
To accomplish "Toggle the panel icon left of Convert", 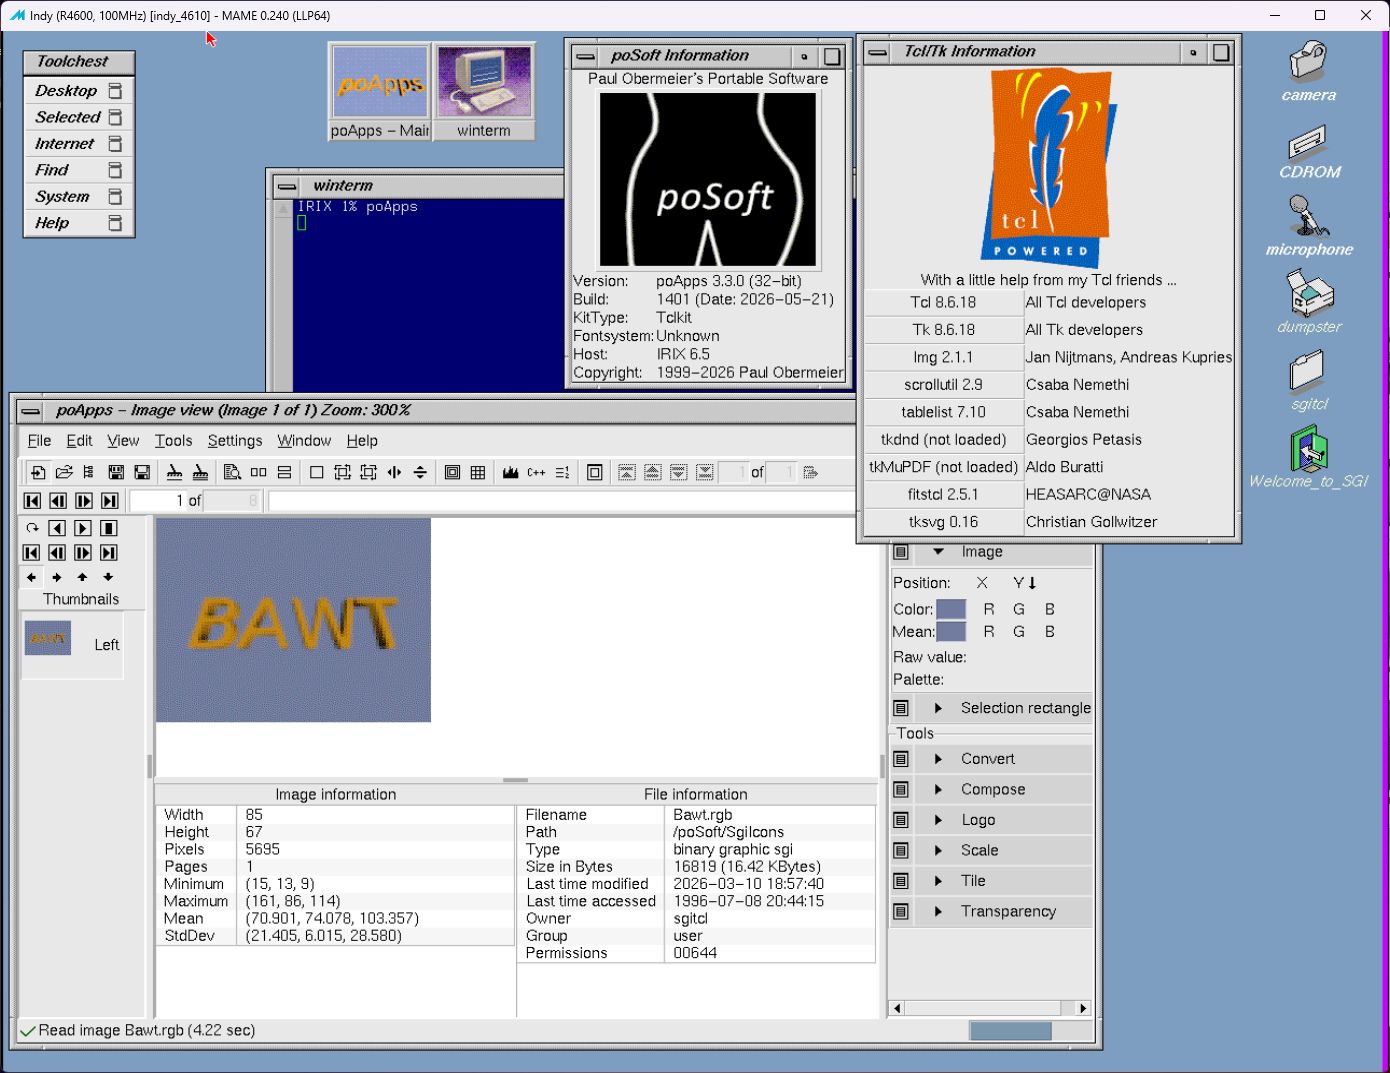I will tap(901, 759).
